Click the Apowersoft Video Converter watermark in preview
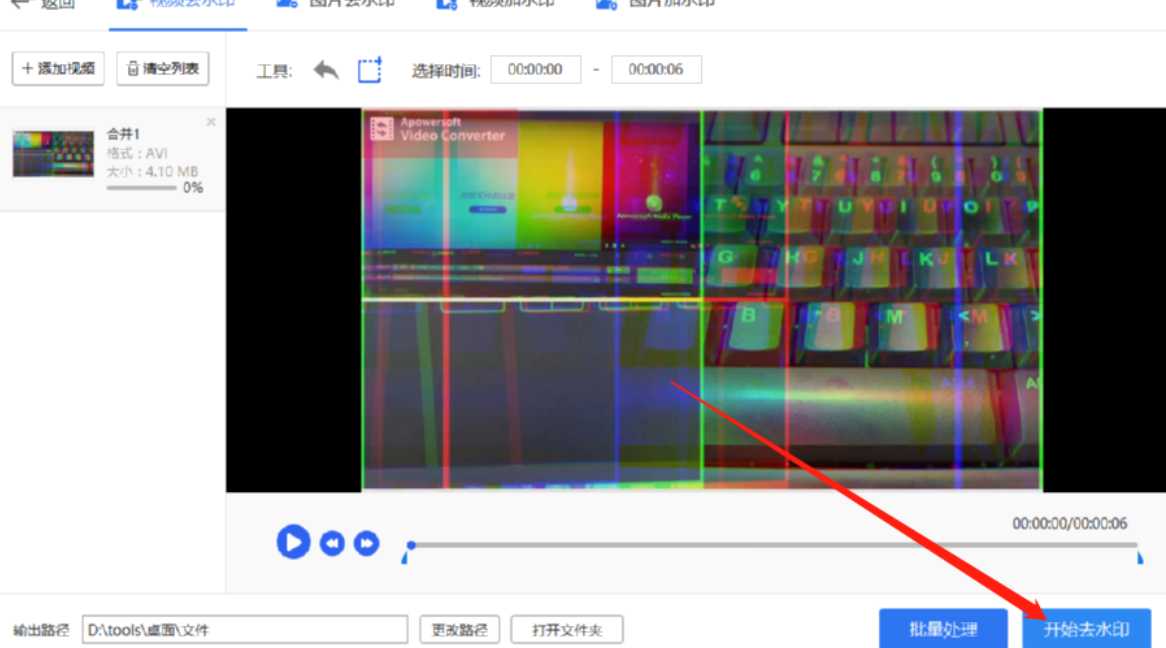1166x648 pixels. click(439, 129)
